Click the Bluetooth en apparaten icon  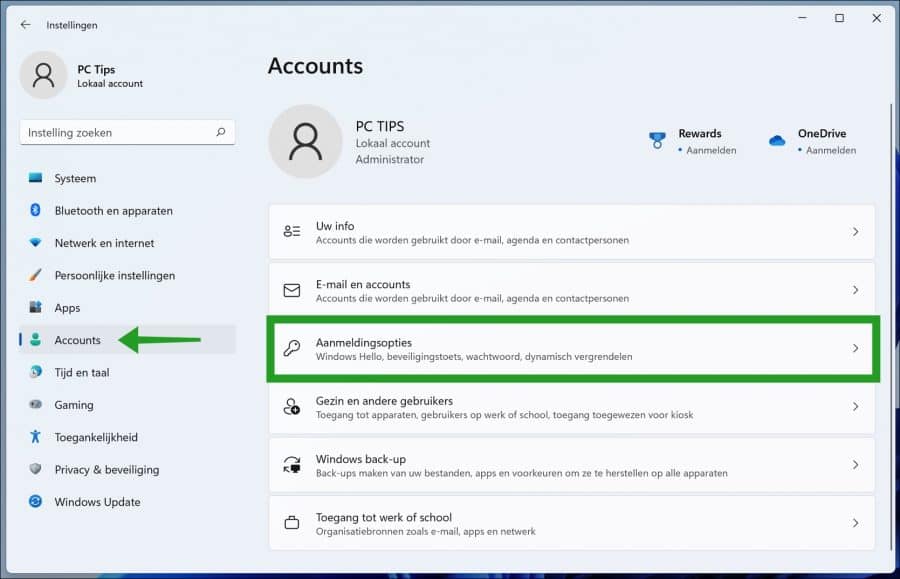point(33,210)
